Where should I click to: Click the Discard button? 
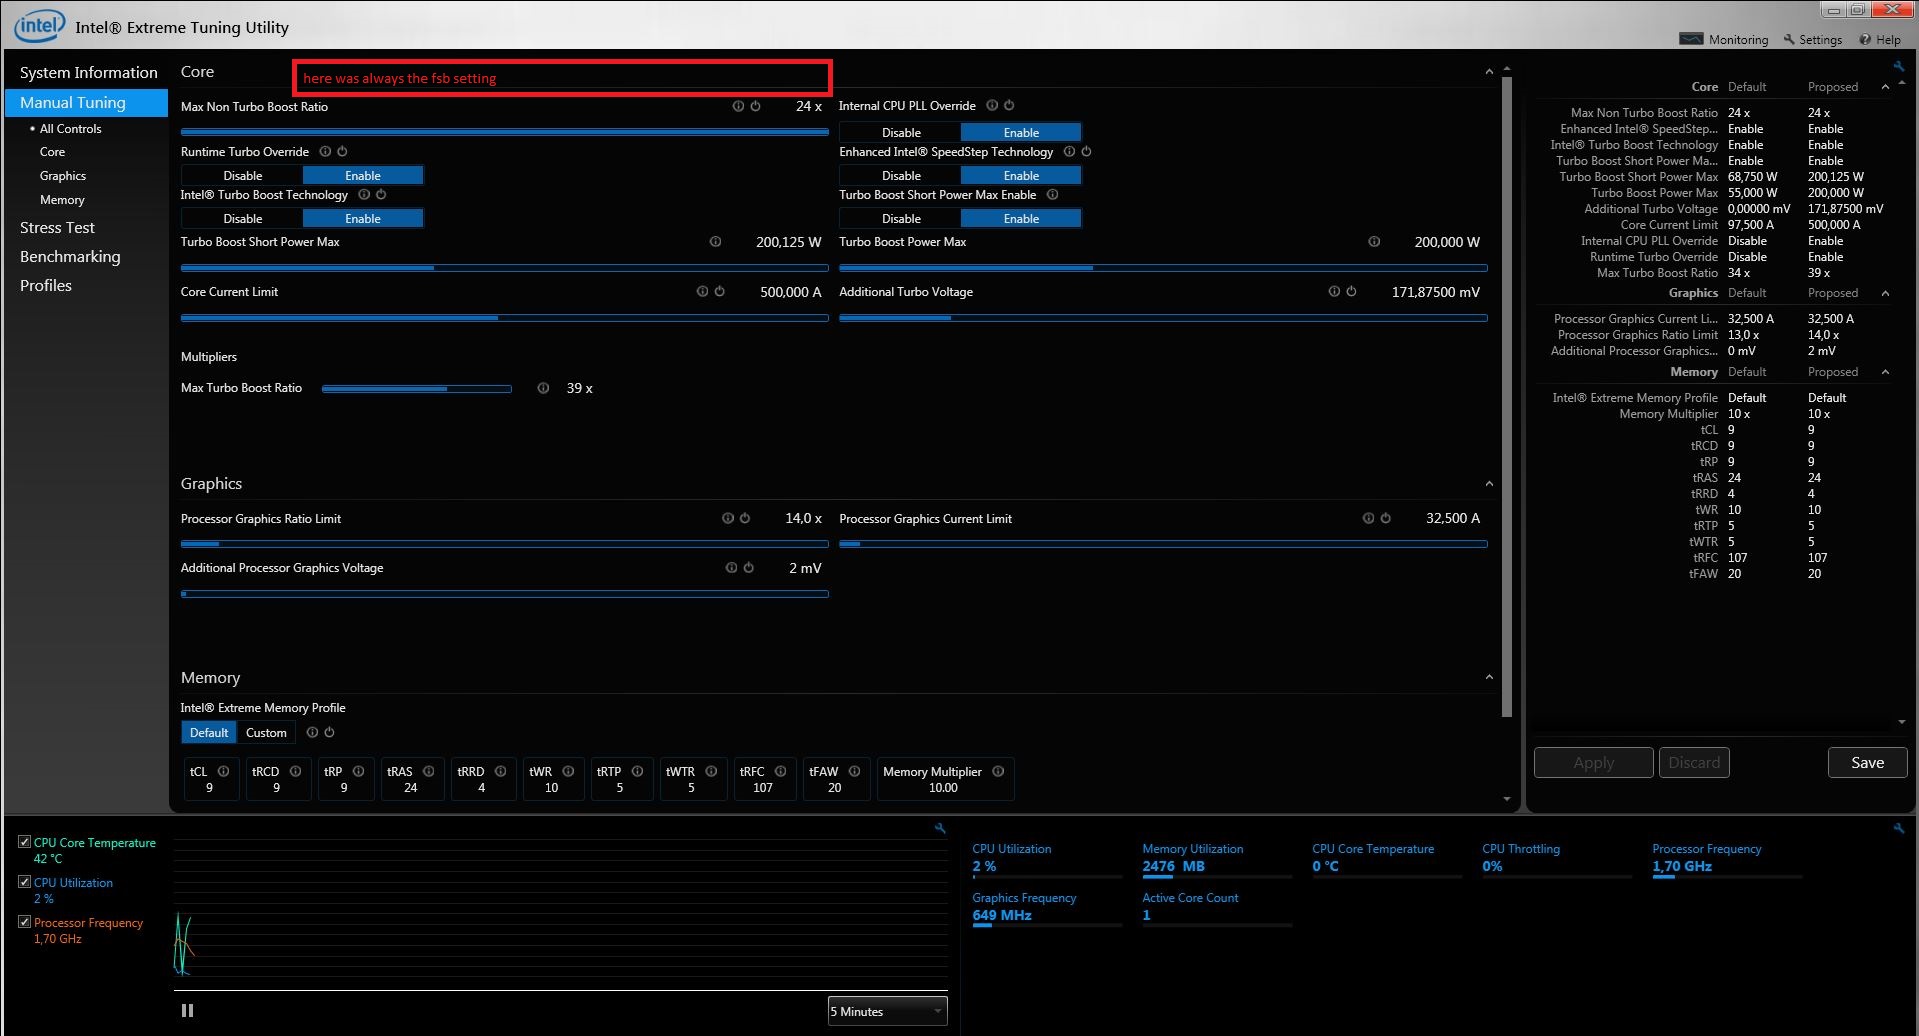1694,762
